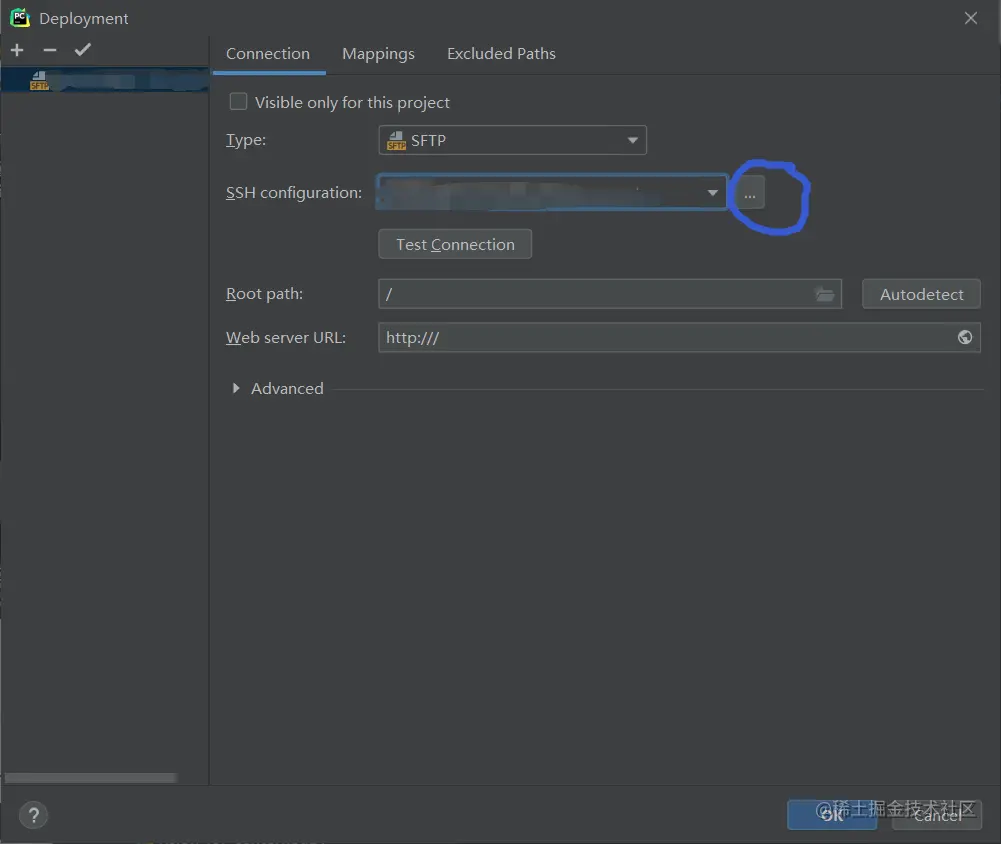The width and height of the screenshot is (1001, 844).
Task: Add a new deployment server
Action: click(17, 50)
